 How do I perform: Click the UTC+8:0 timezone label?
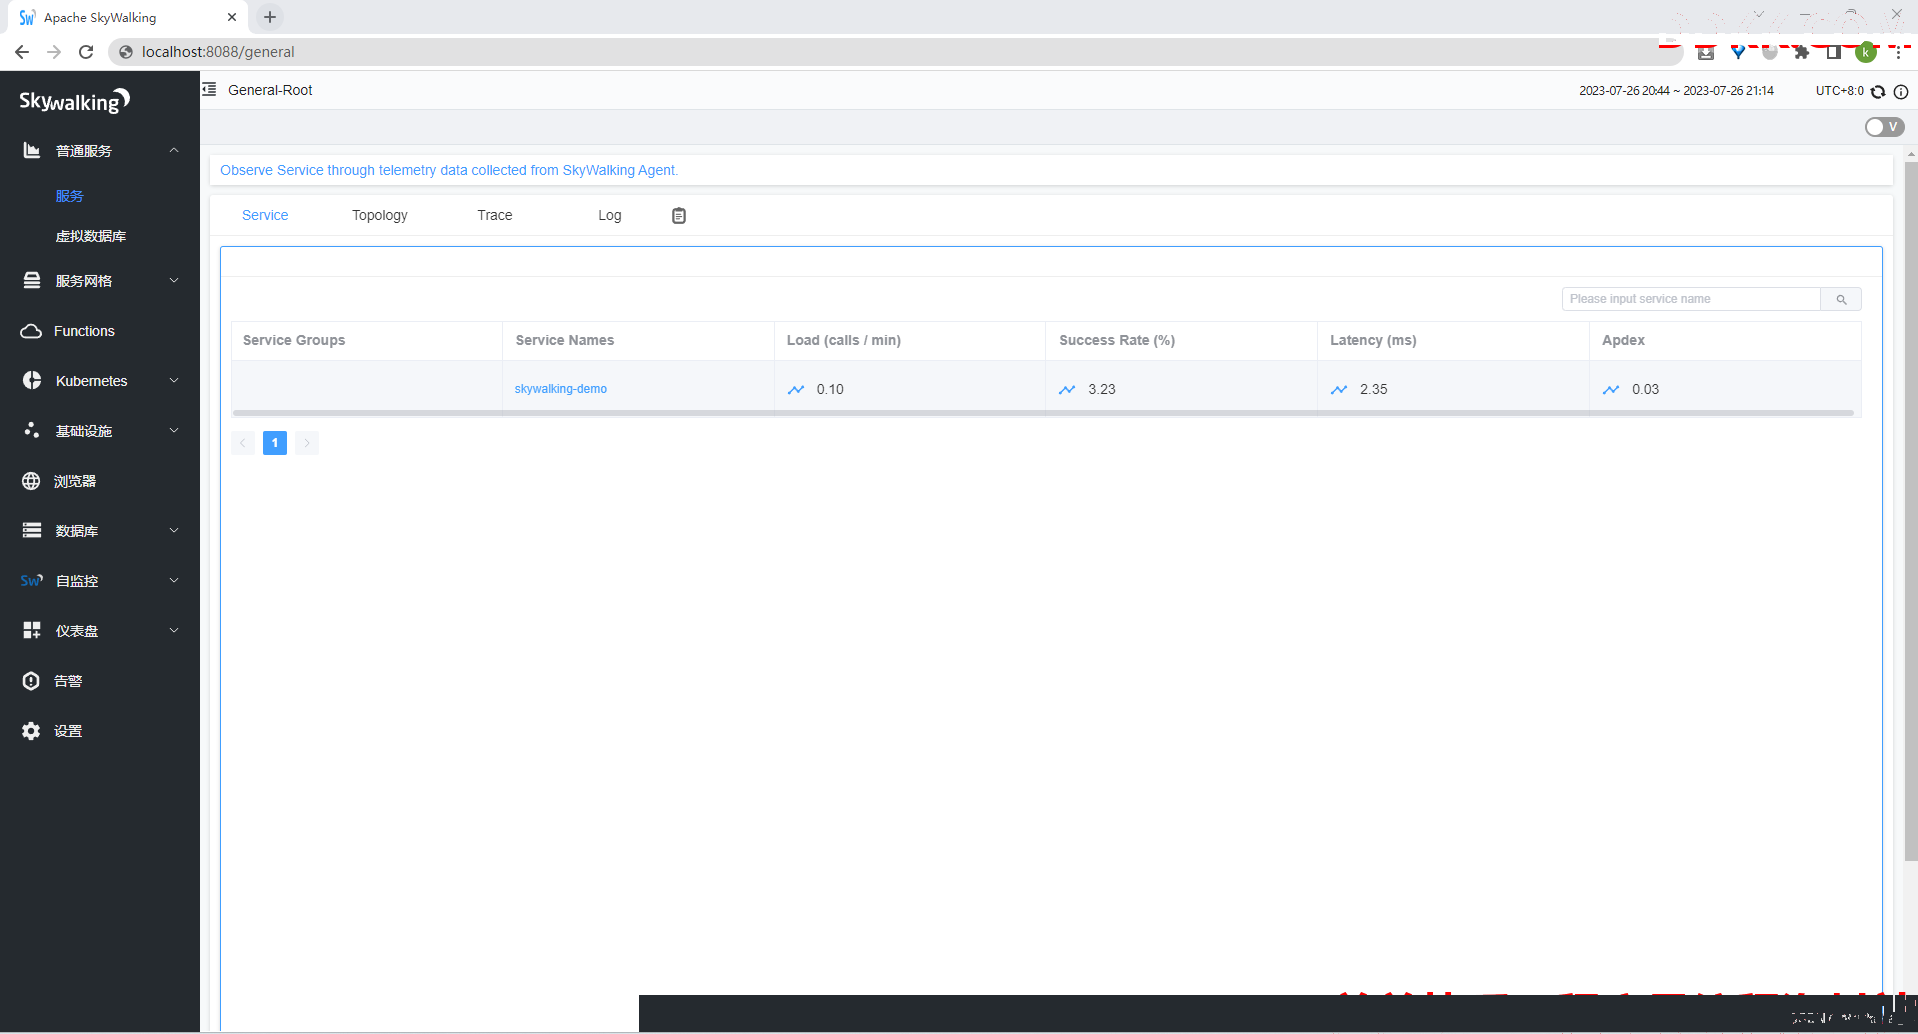1840,91
